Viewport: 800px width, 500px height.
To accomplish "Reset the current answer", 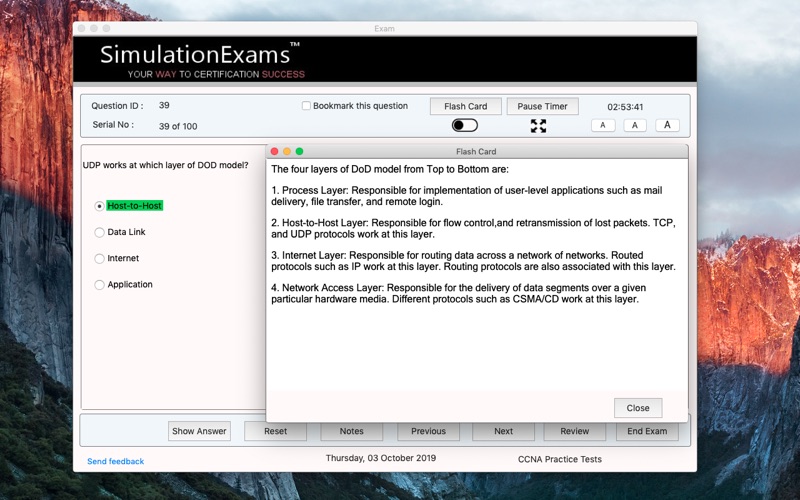I will pyautogui.click(x=276, y=431).
